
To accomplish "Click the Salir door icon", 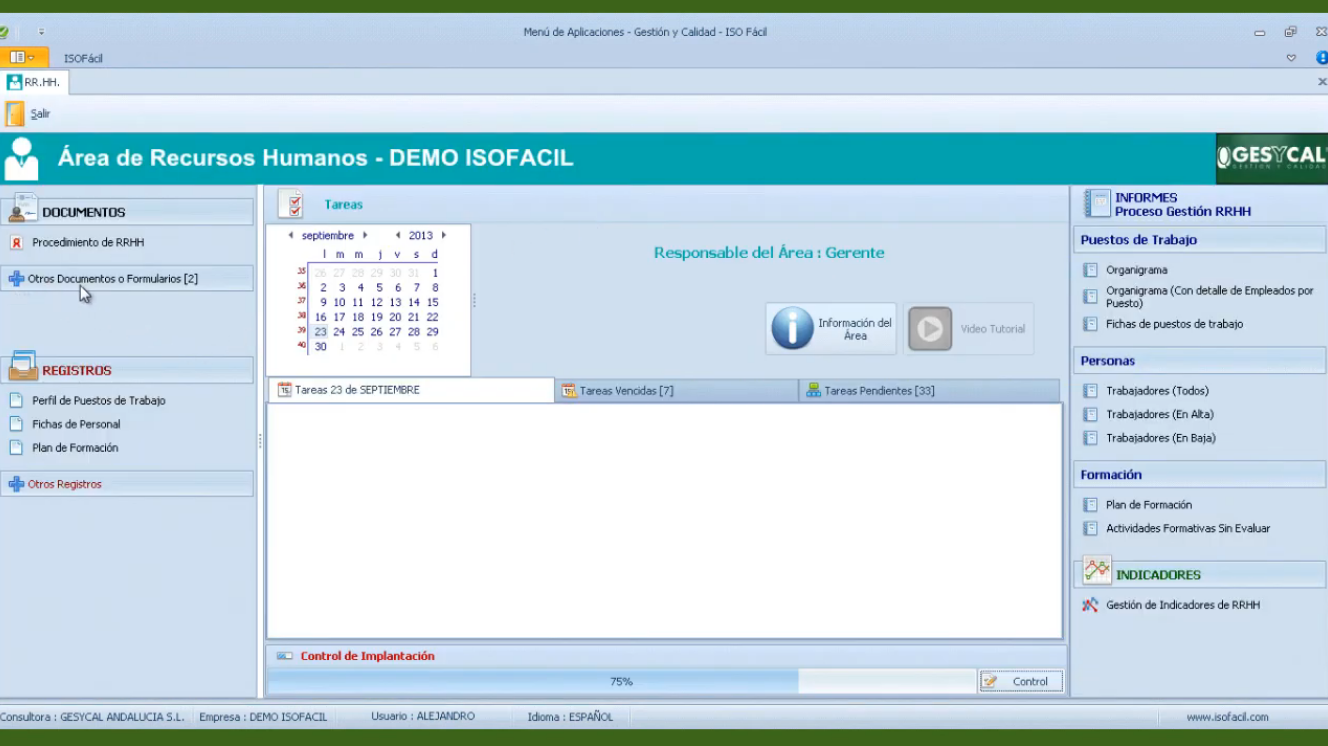I will tap(15, 114).
